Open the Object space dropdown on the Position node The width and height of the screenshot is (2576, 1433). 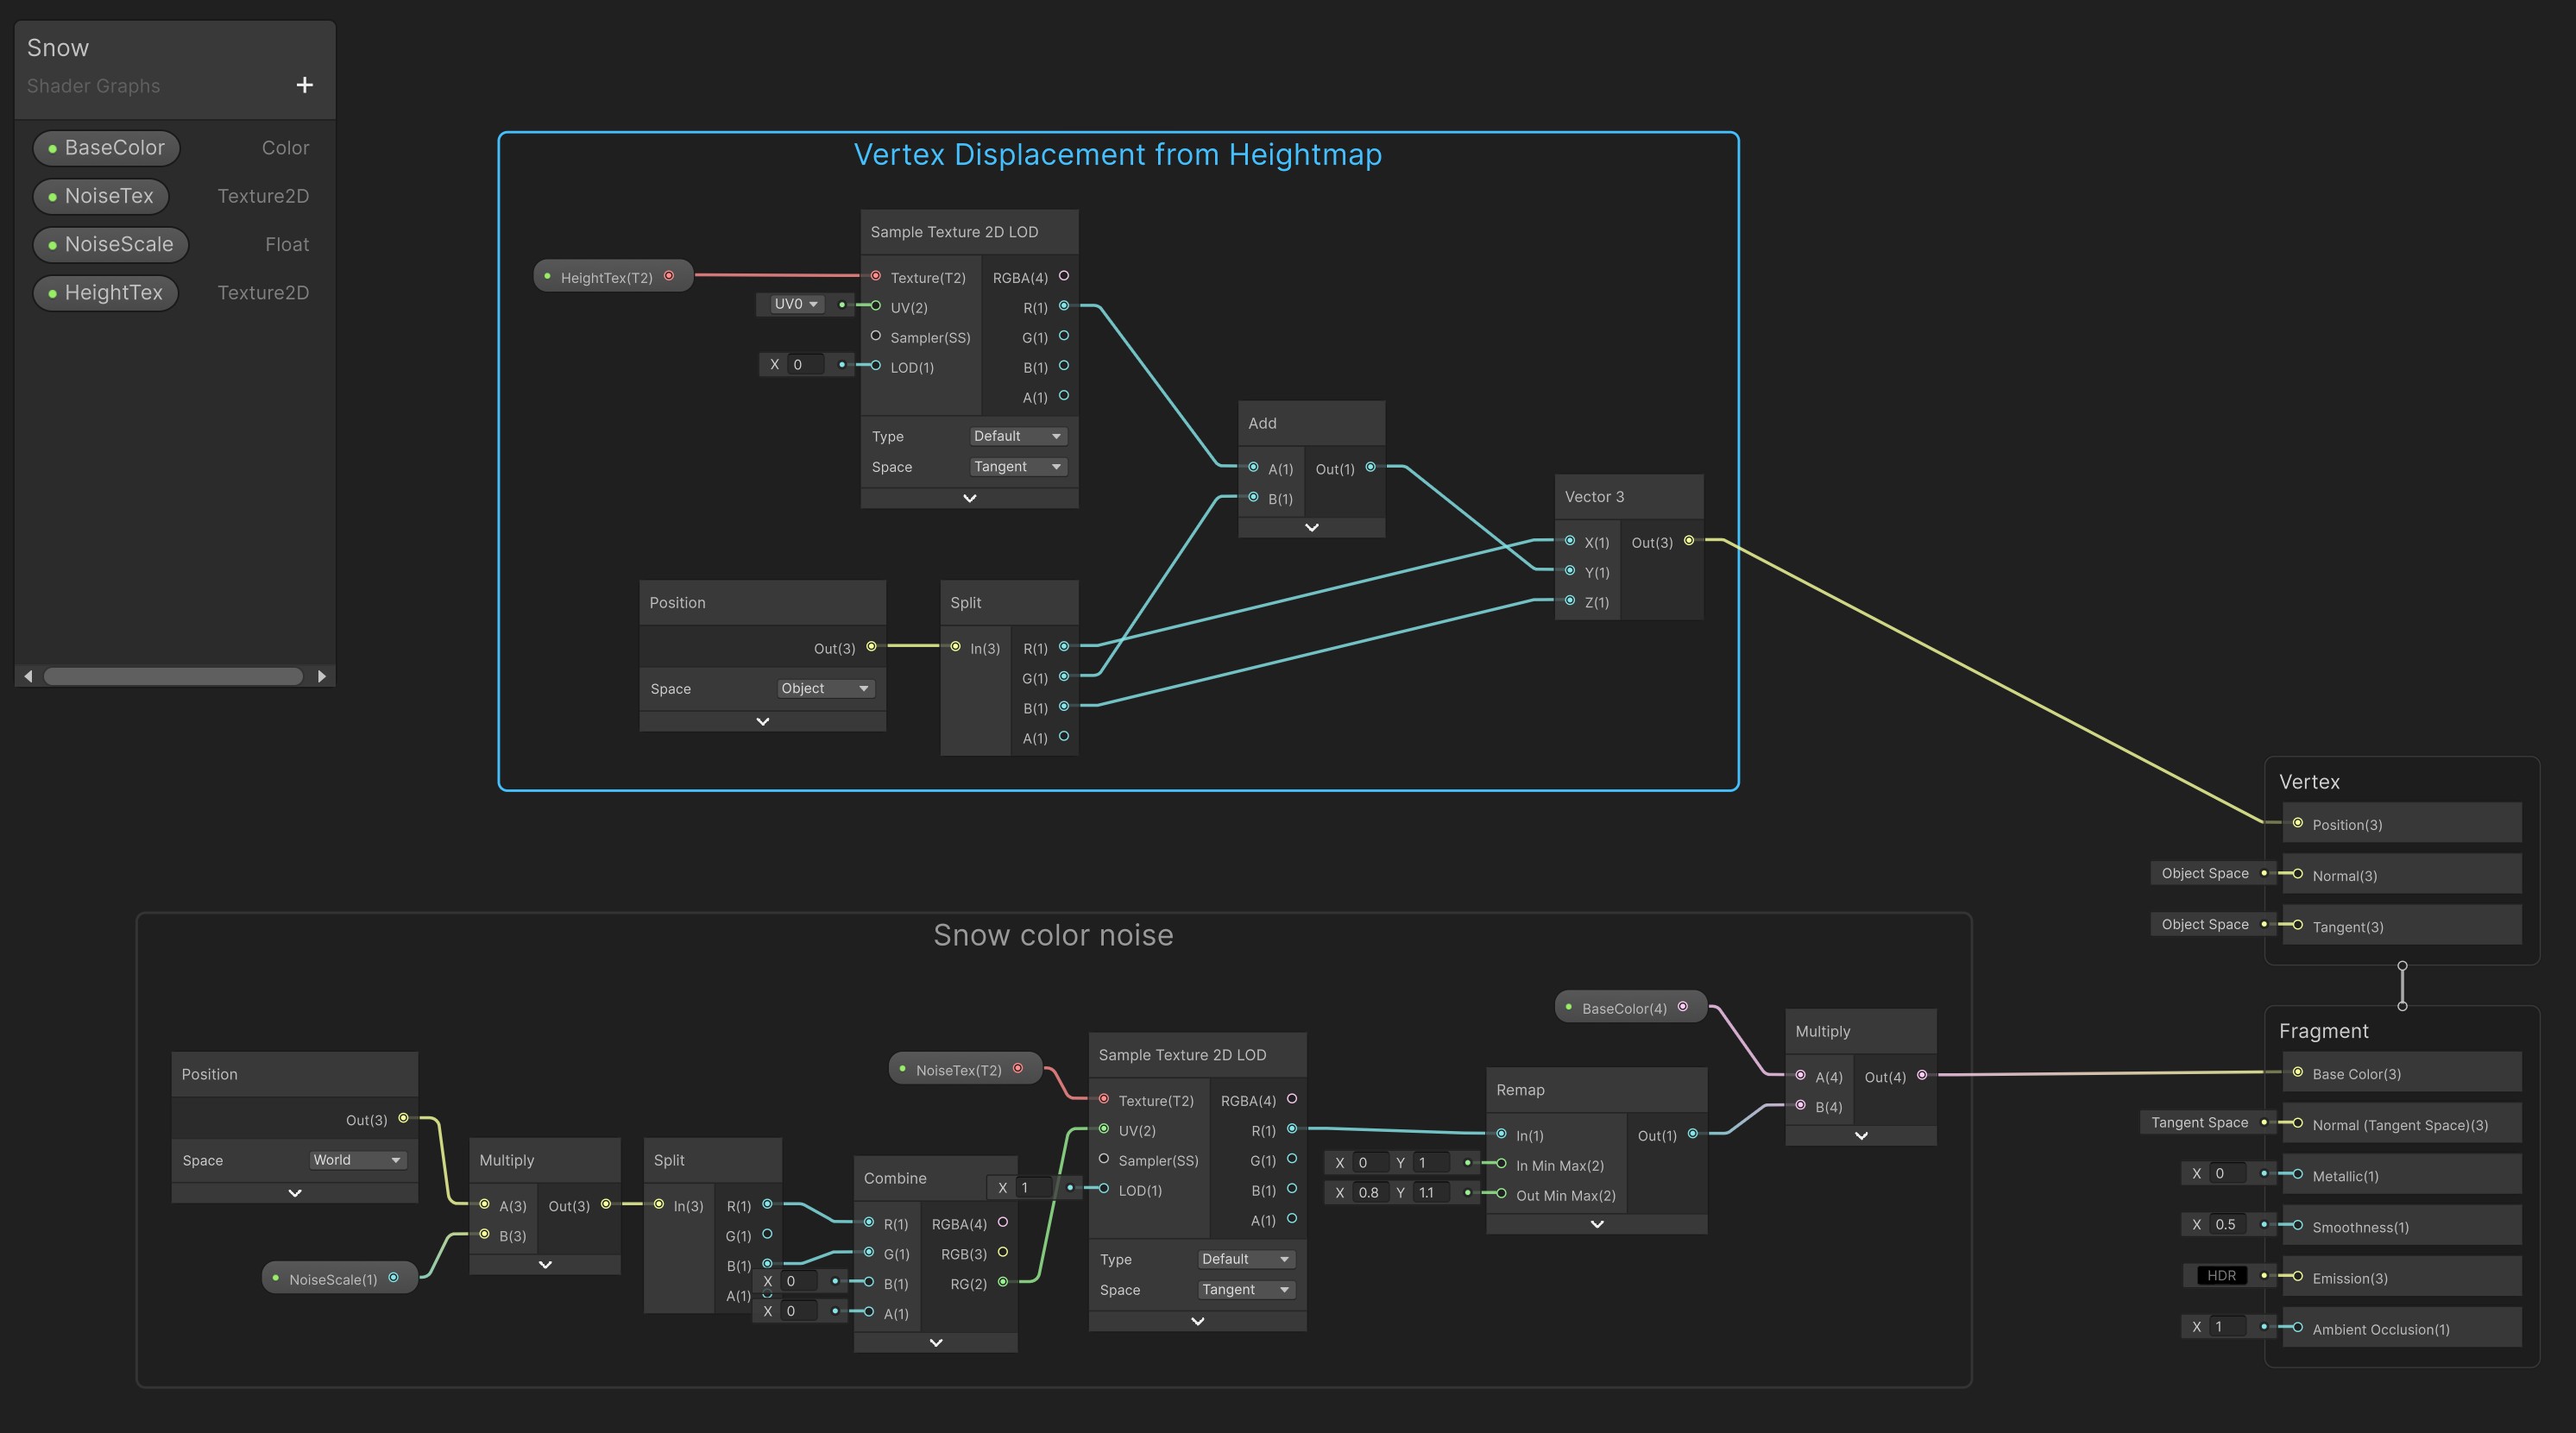tap(825, 689)
